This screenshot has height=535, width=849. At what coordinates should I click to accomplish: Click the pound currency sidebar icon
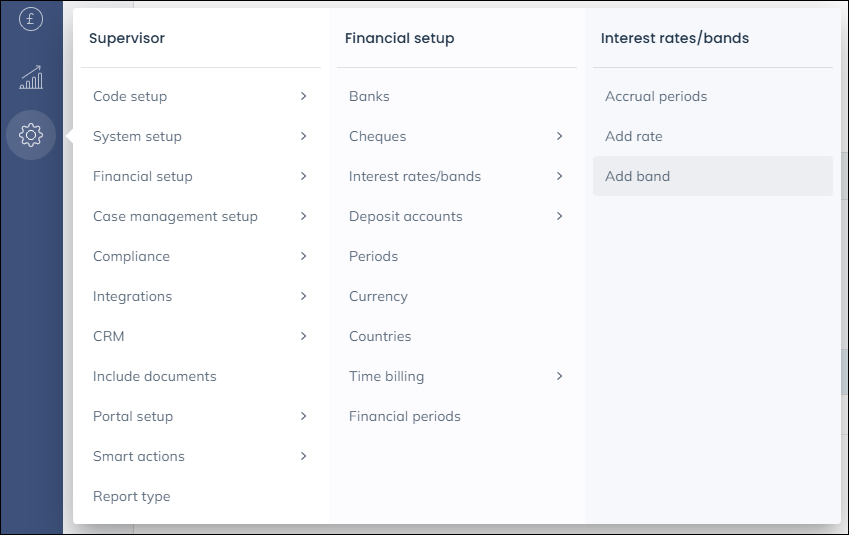point(31,18)
